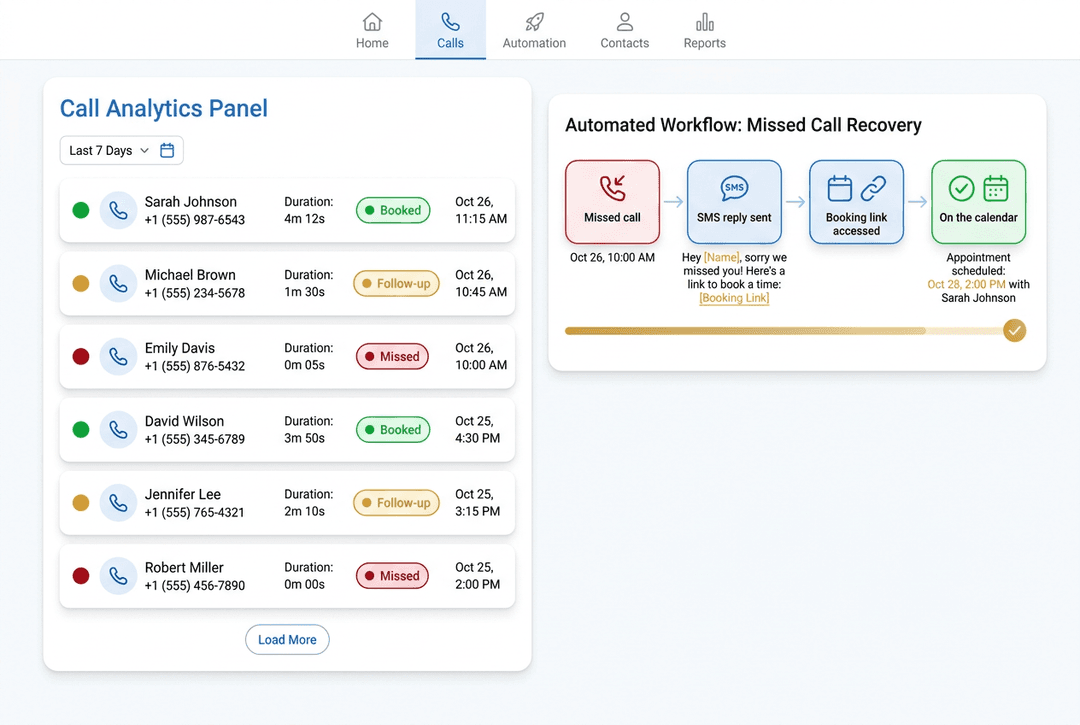Open the Reports tab
The height and width of the screenshot is (725, 1080).
705,30
